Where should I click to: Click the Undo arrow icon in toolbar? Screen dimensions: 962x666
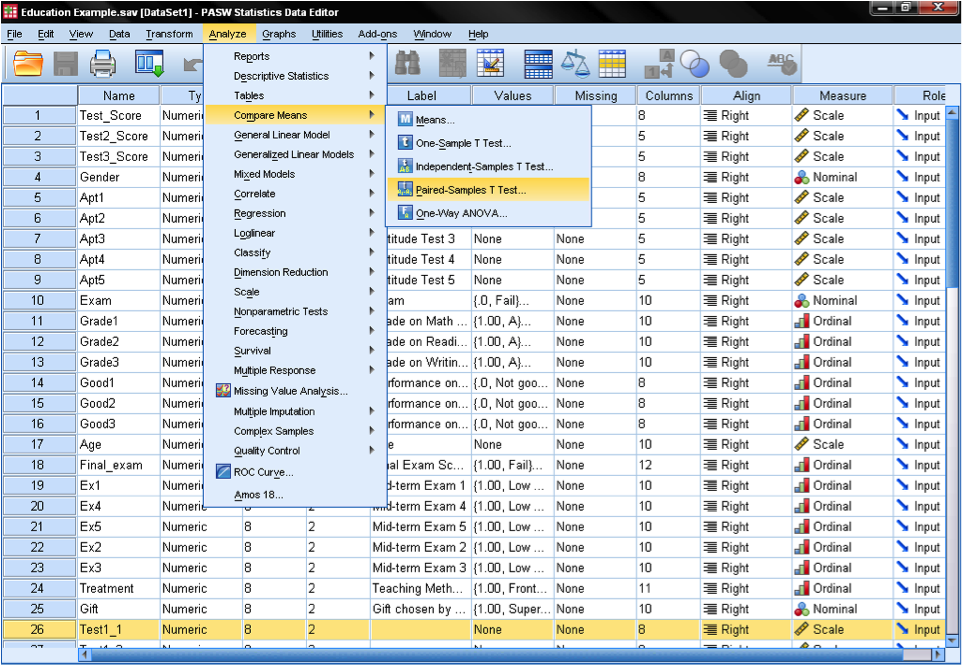point(193,64)
